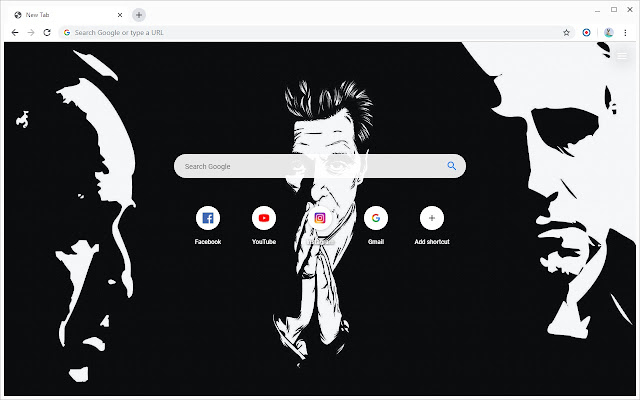The height and width of the screenshot is (400, 640).
Task: Close the browser window
Action: [630, 9]
